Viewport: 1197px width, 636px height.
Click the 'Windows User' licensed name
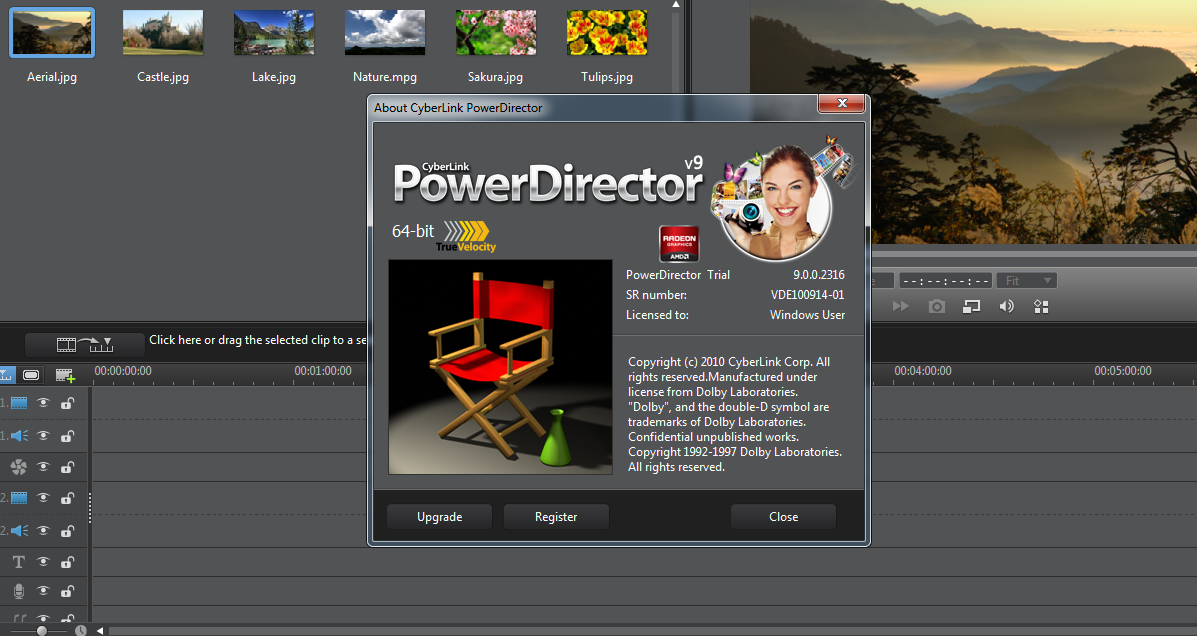807,315
